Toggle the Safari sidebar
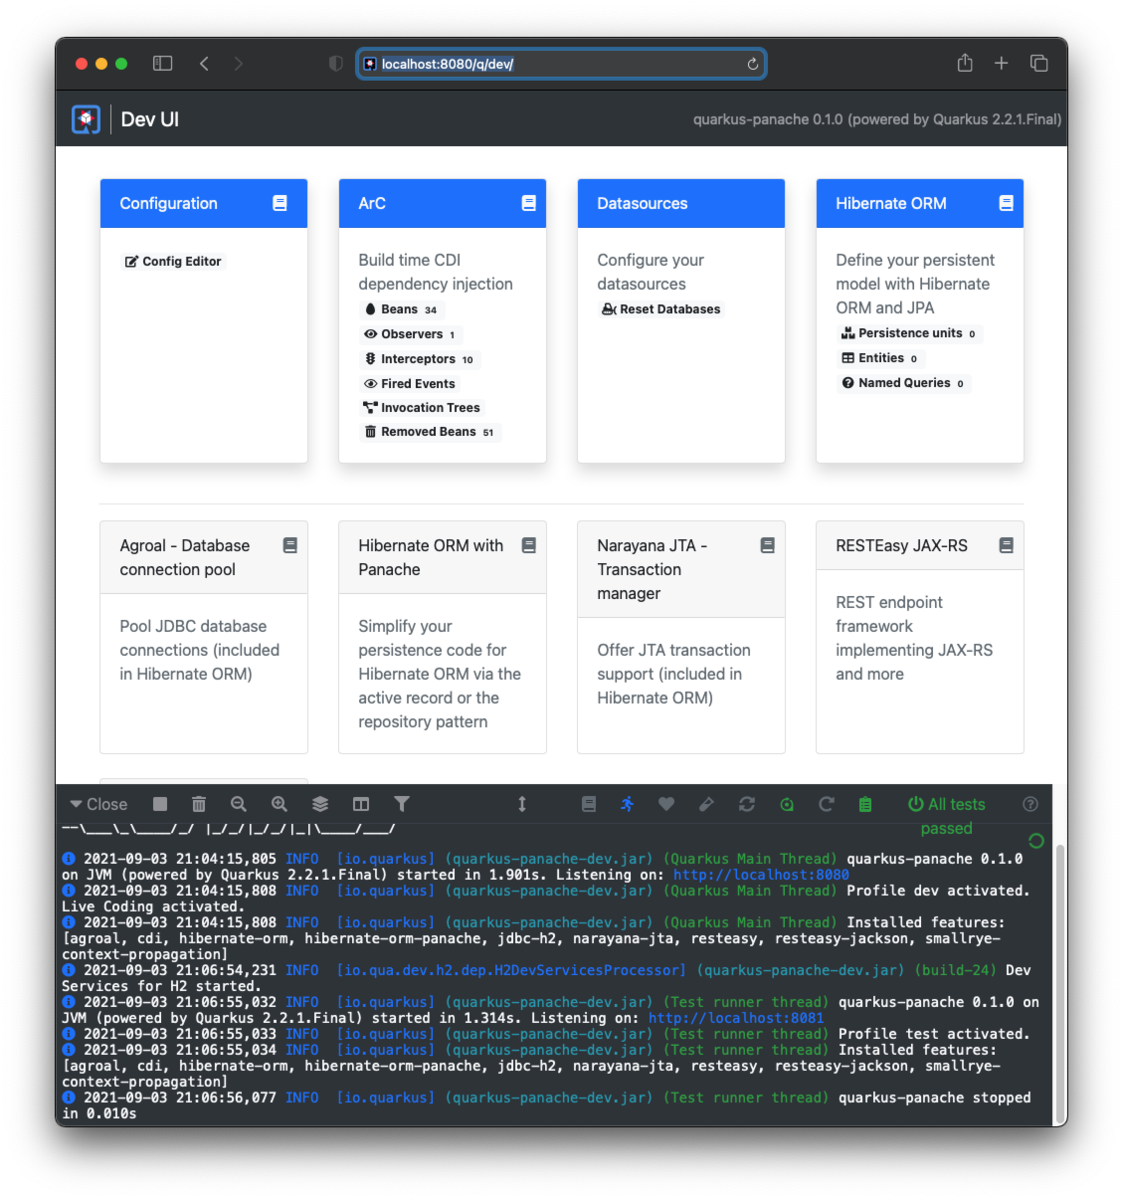 [x=162, y=63]
